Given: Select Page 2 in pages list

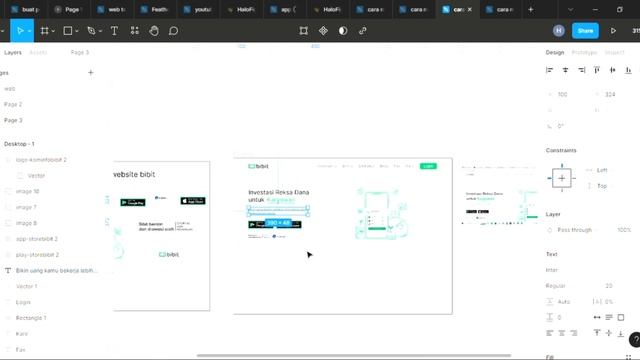Looking at the screenshot, I should click(x=13, y=104).
